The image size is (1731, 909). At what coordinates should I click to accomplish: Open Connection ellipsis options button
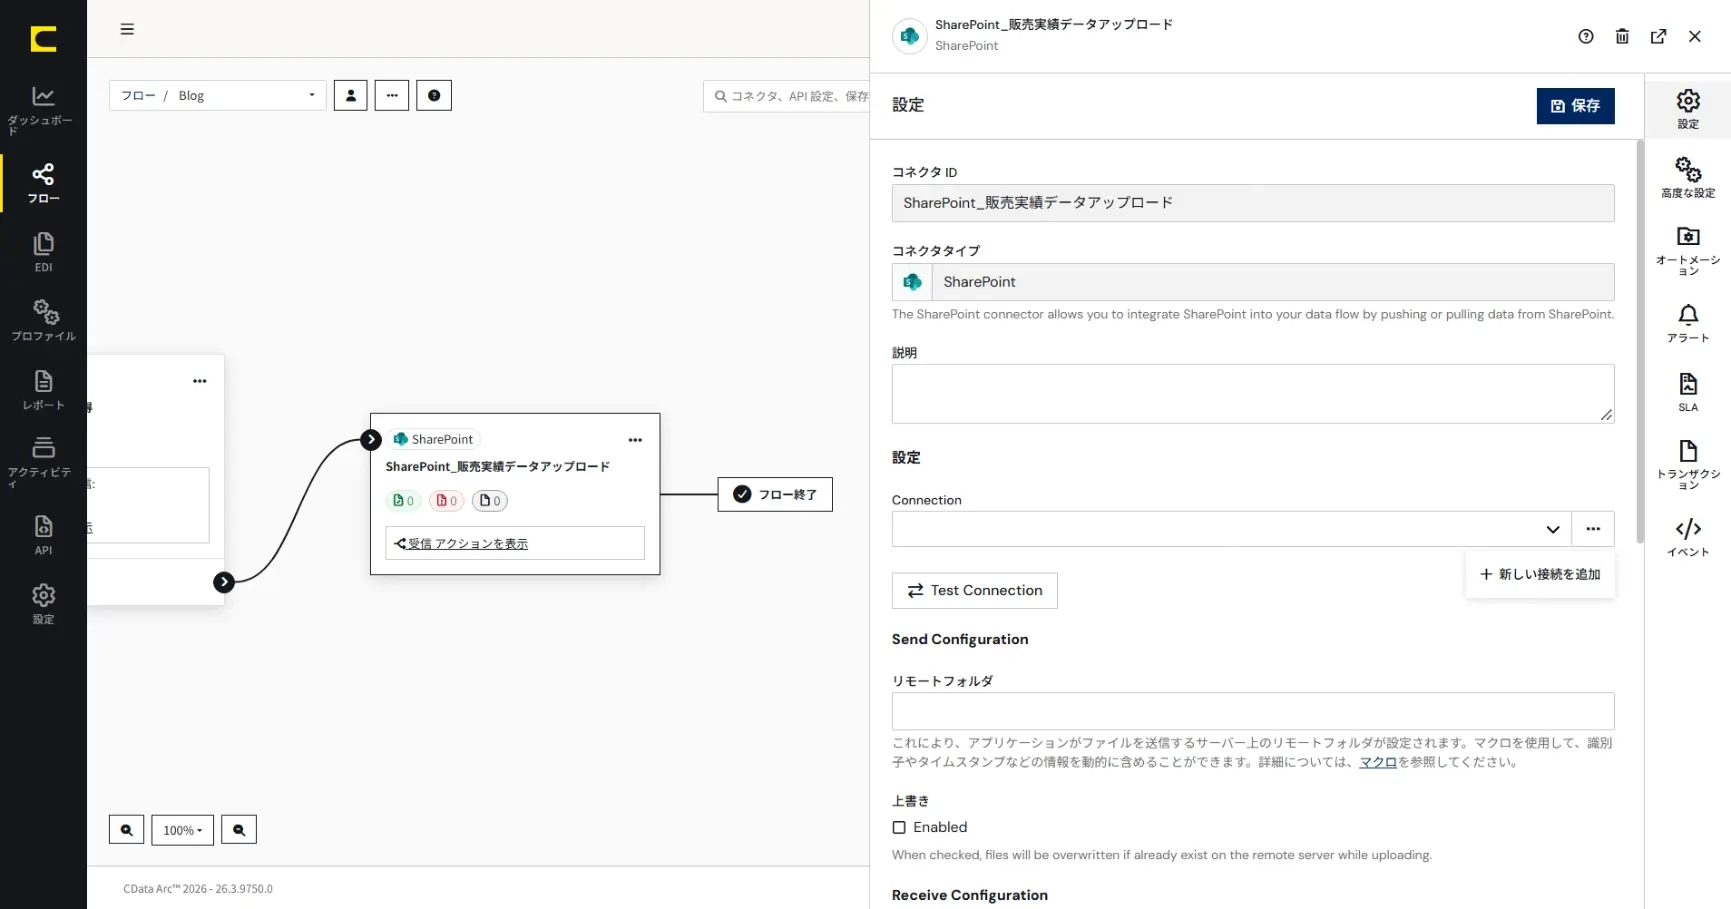1593,529
